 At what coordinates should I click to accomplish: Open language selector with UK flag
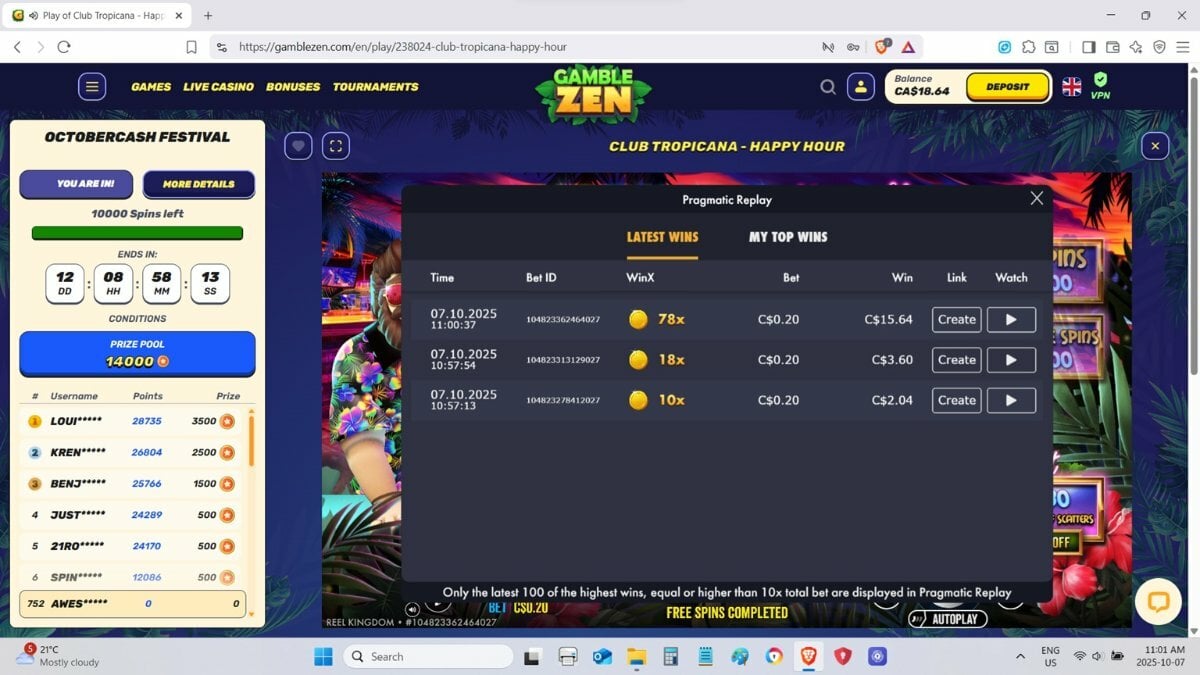point(1071,87)
